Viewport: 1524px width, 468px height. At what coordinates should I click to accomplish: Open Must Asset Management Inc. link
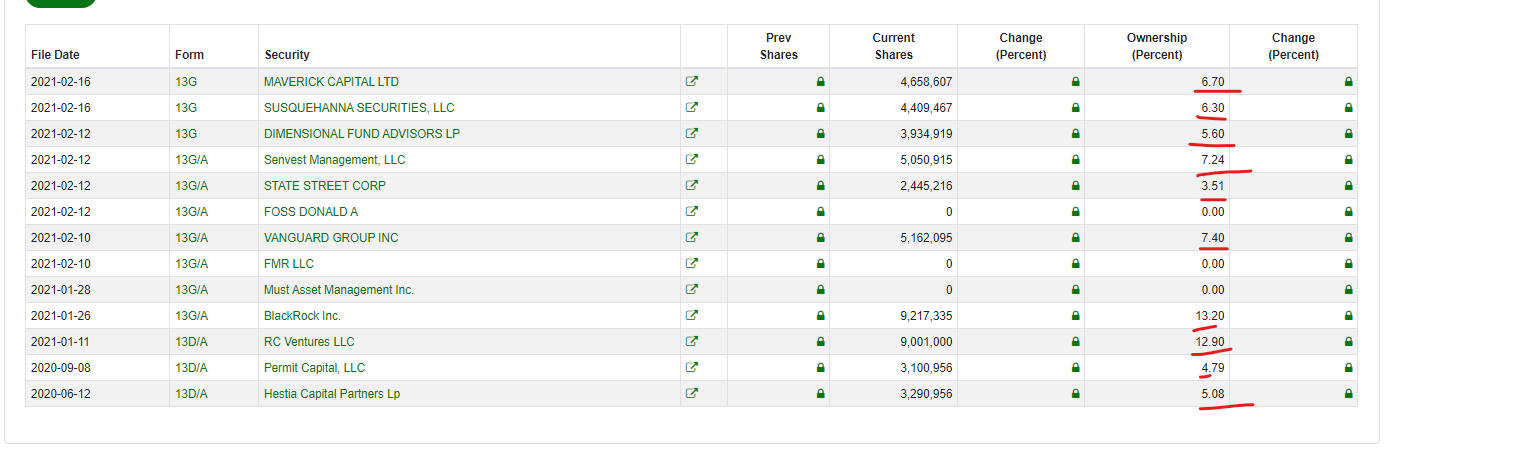[339, 290]
